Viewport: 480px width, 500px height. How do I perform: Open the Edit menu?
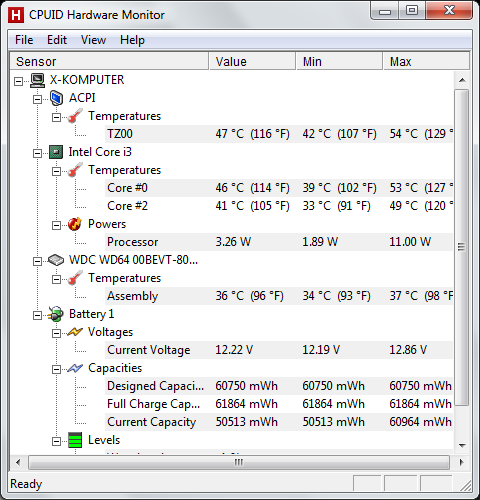pos(57,40)
